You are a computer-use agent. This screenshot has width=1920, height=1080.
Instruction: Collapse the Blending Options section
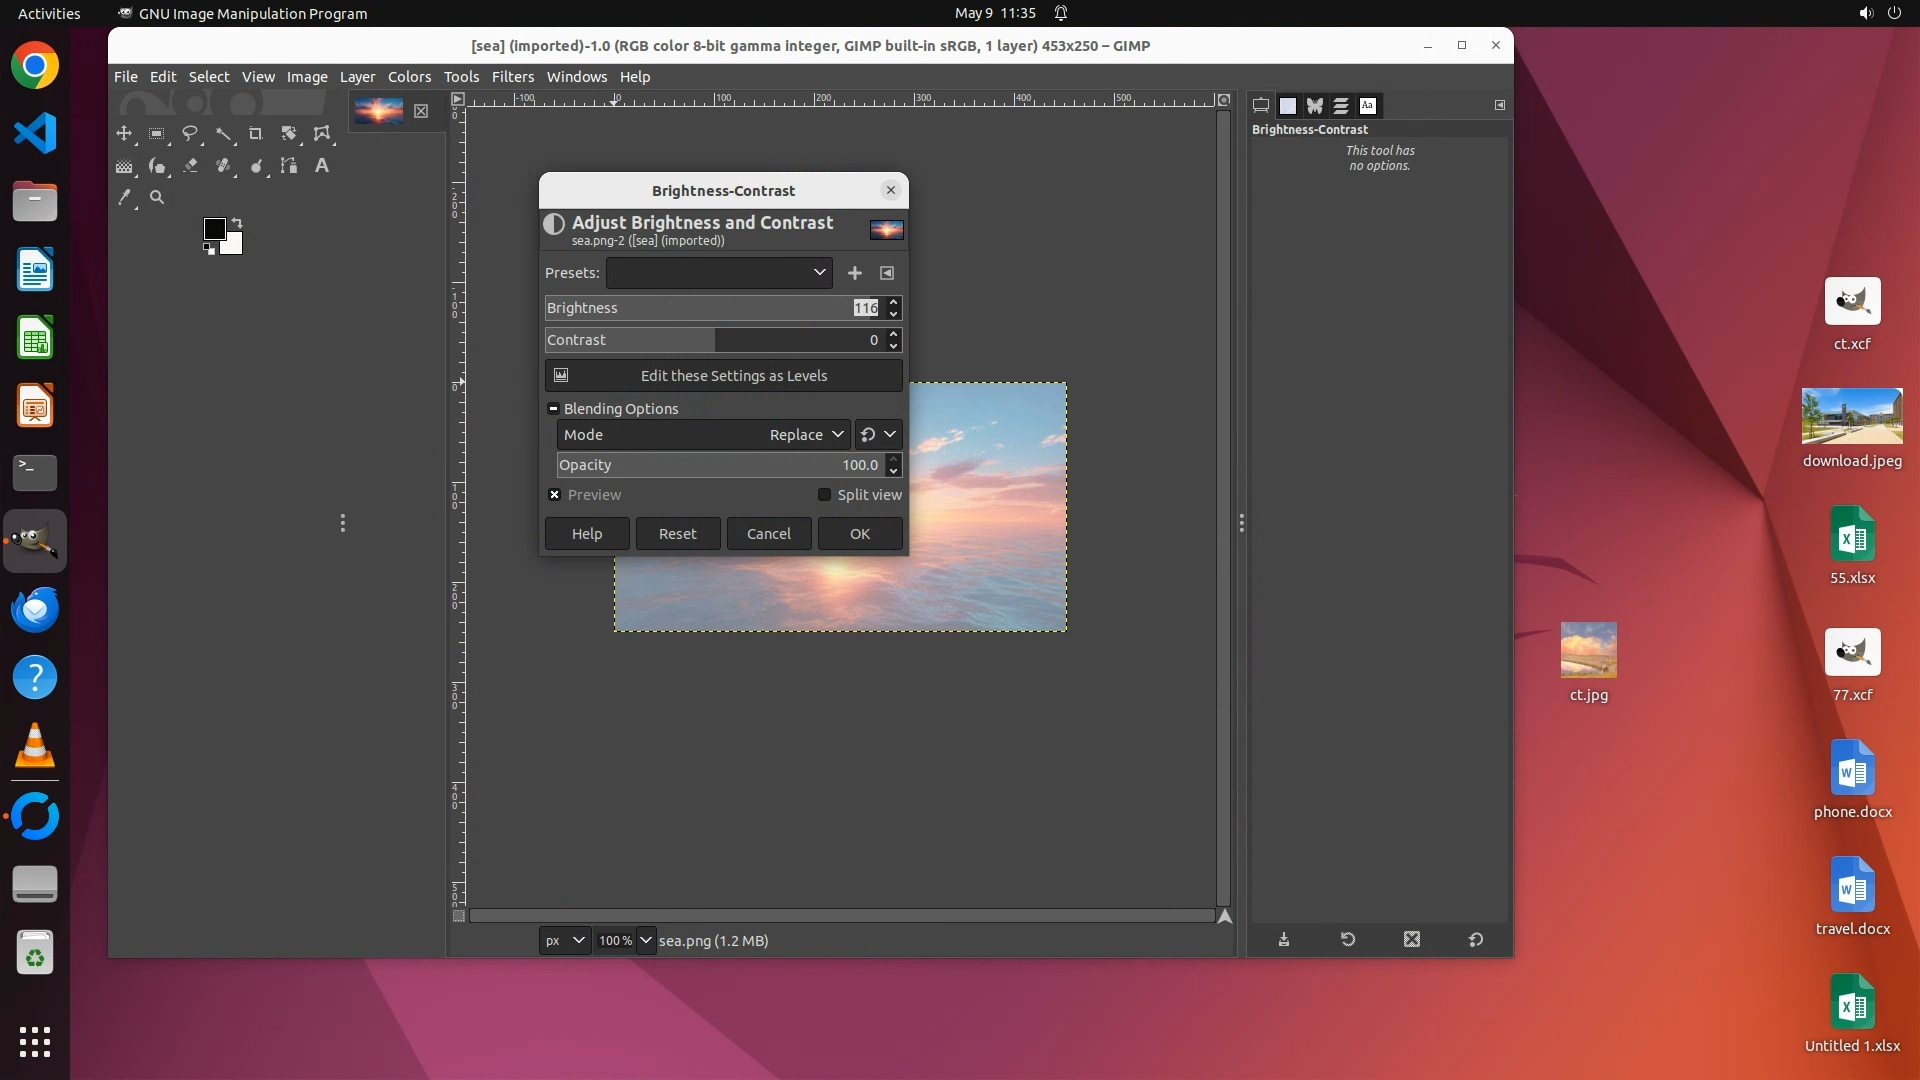coord(553,409)
